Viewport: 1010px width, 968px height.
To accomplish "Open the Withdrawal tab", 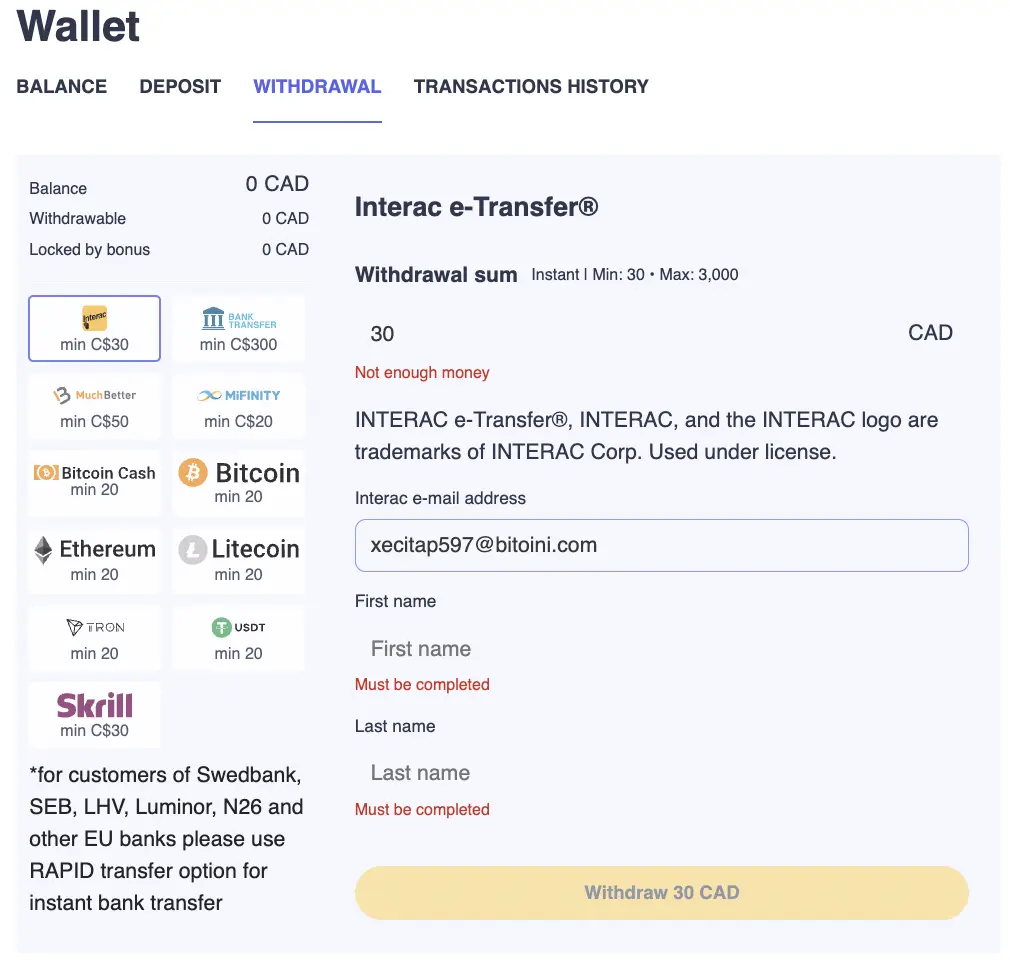I will coord(317,87).
